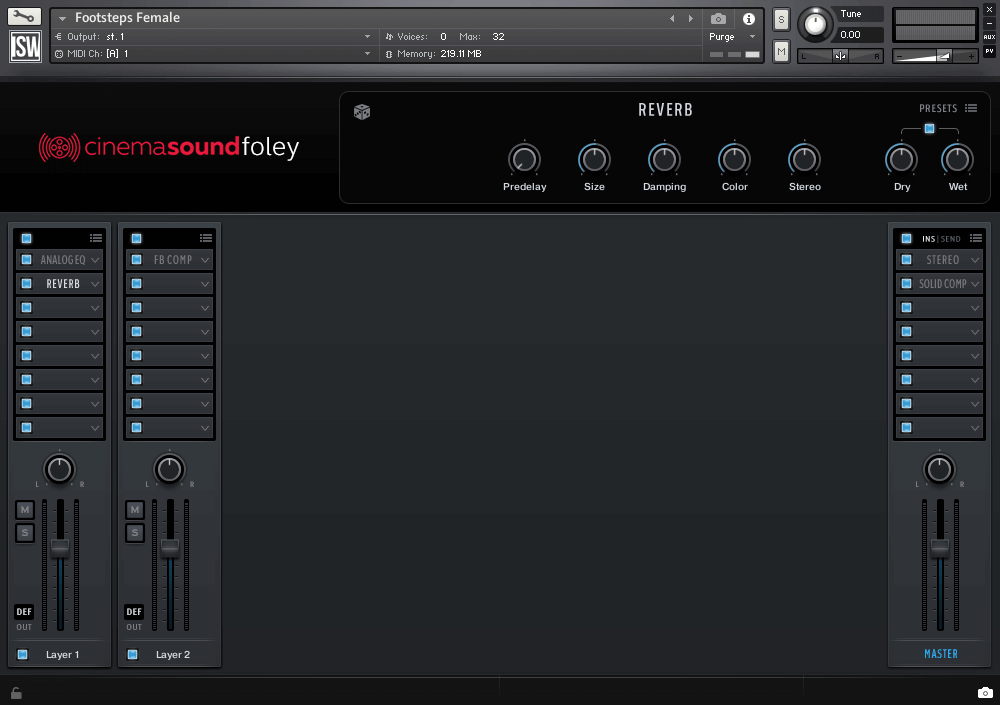Toggle Layer 1 effects rack power box
1000x705 pixels.
(26, 238)
